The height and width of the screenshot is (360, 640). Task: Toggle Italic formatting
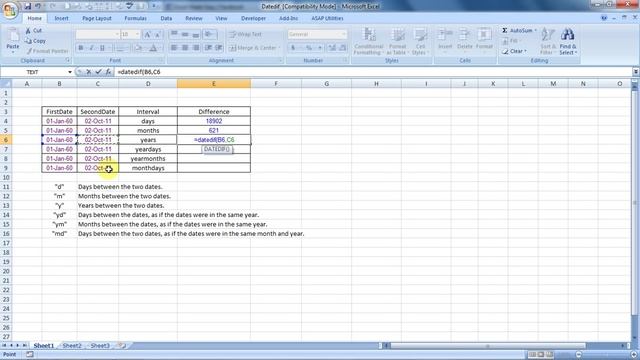point(91,48)
